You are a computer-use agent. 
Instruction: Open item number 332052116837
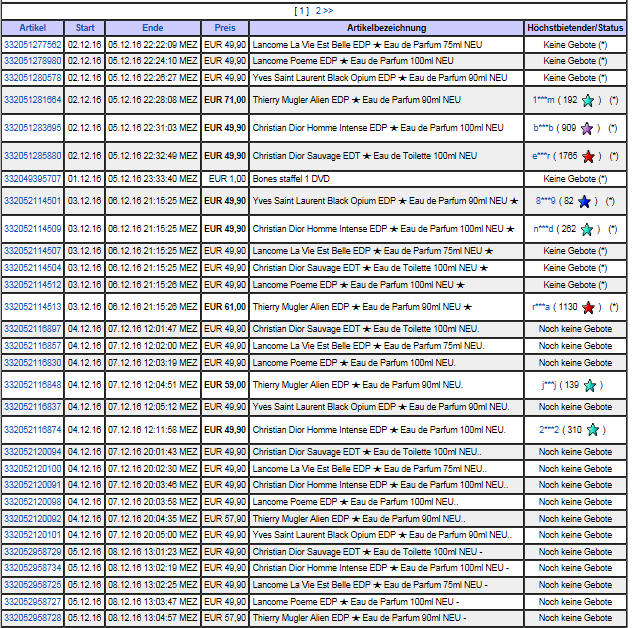[x=33, y=407]
